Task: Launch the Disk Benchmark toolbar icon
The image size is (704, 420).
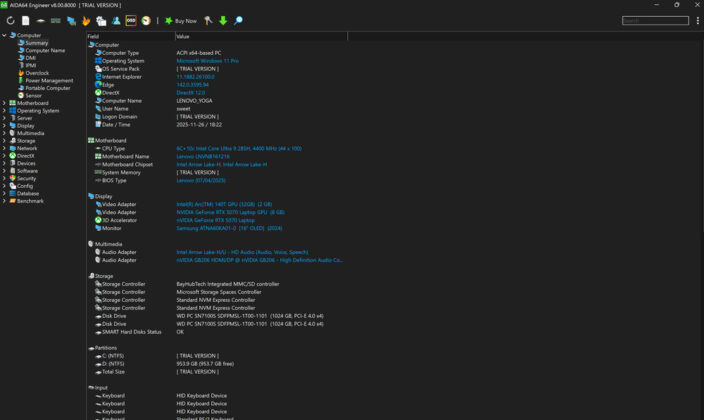Action: [40, 21]
